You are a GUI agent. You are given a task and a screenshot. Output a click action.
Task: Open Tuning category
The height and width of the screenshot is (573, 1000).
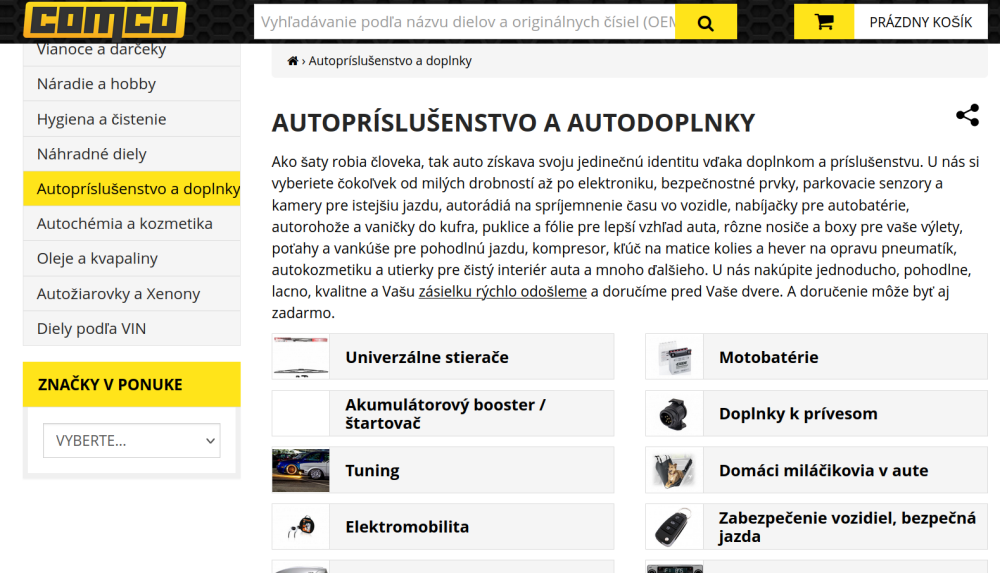443,470
